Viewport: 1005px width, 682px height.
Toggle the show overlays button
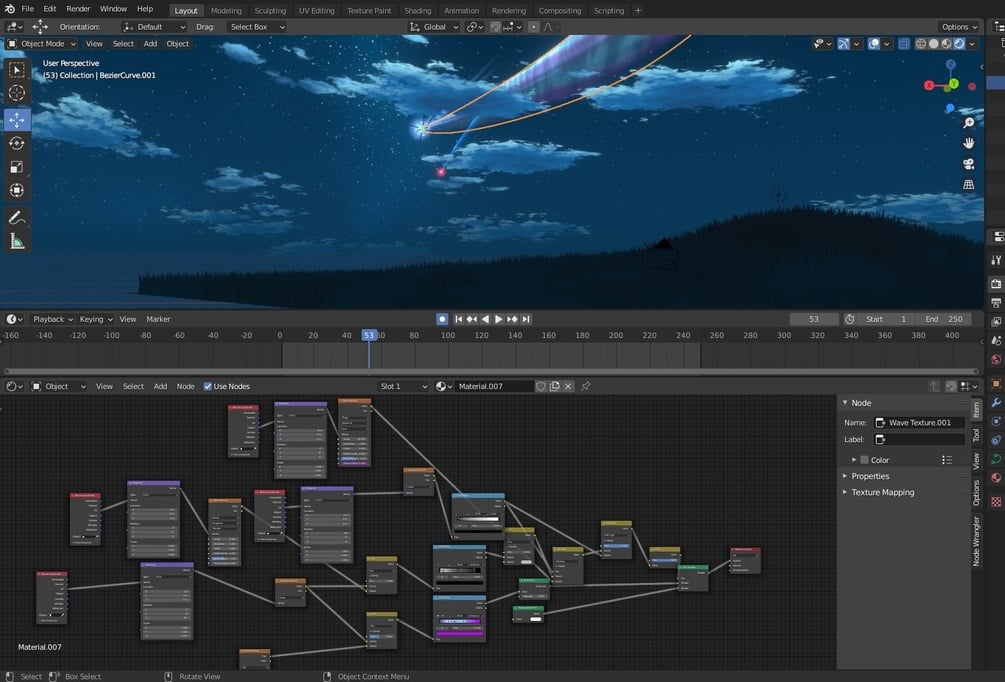click(x=874, y=44)
